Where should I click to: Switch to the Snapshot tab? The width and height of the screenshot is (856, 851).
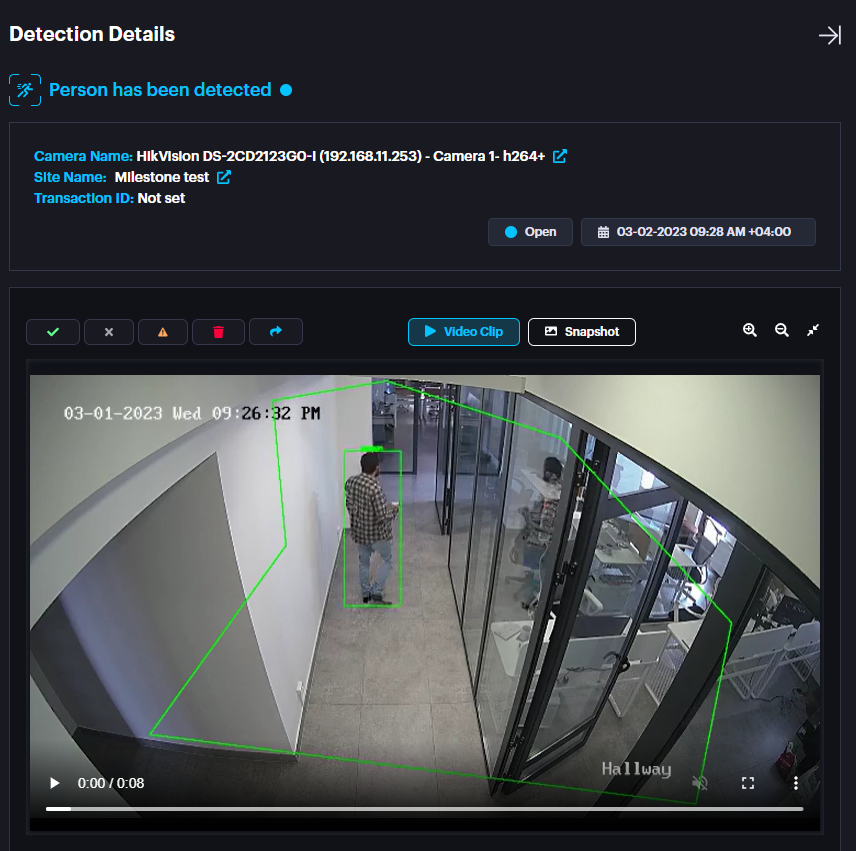[581, 332]
